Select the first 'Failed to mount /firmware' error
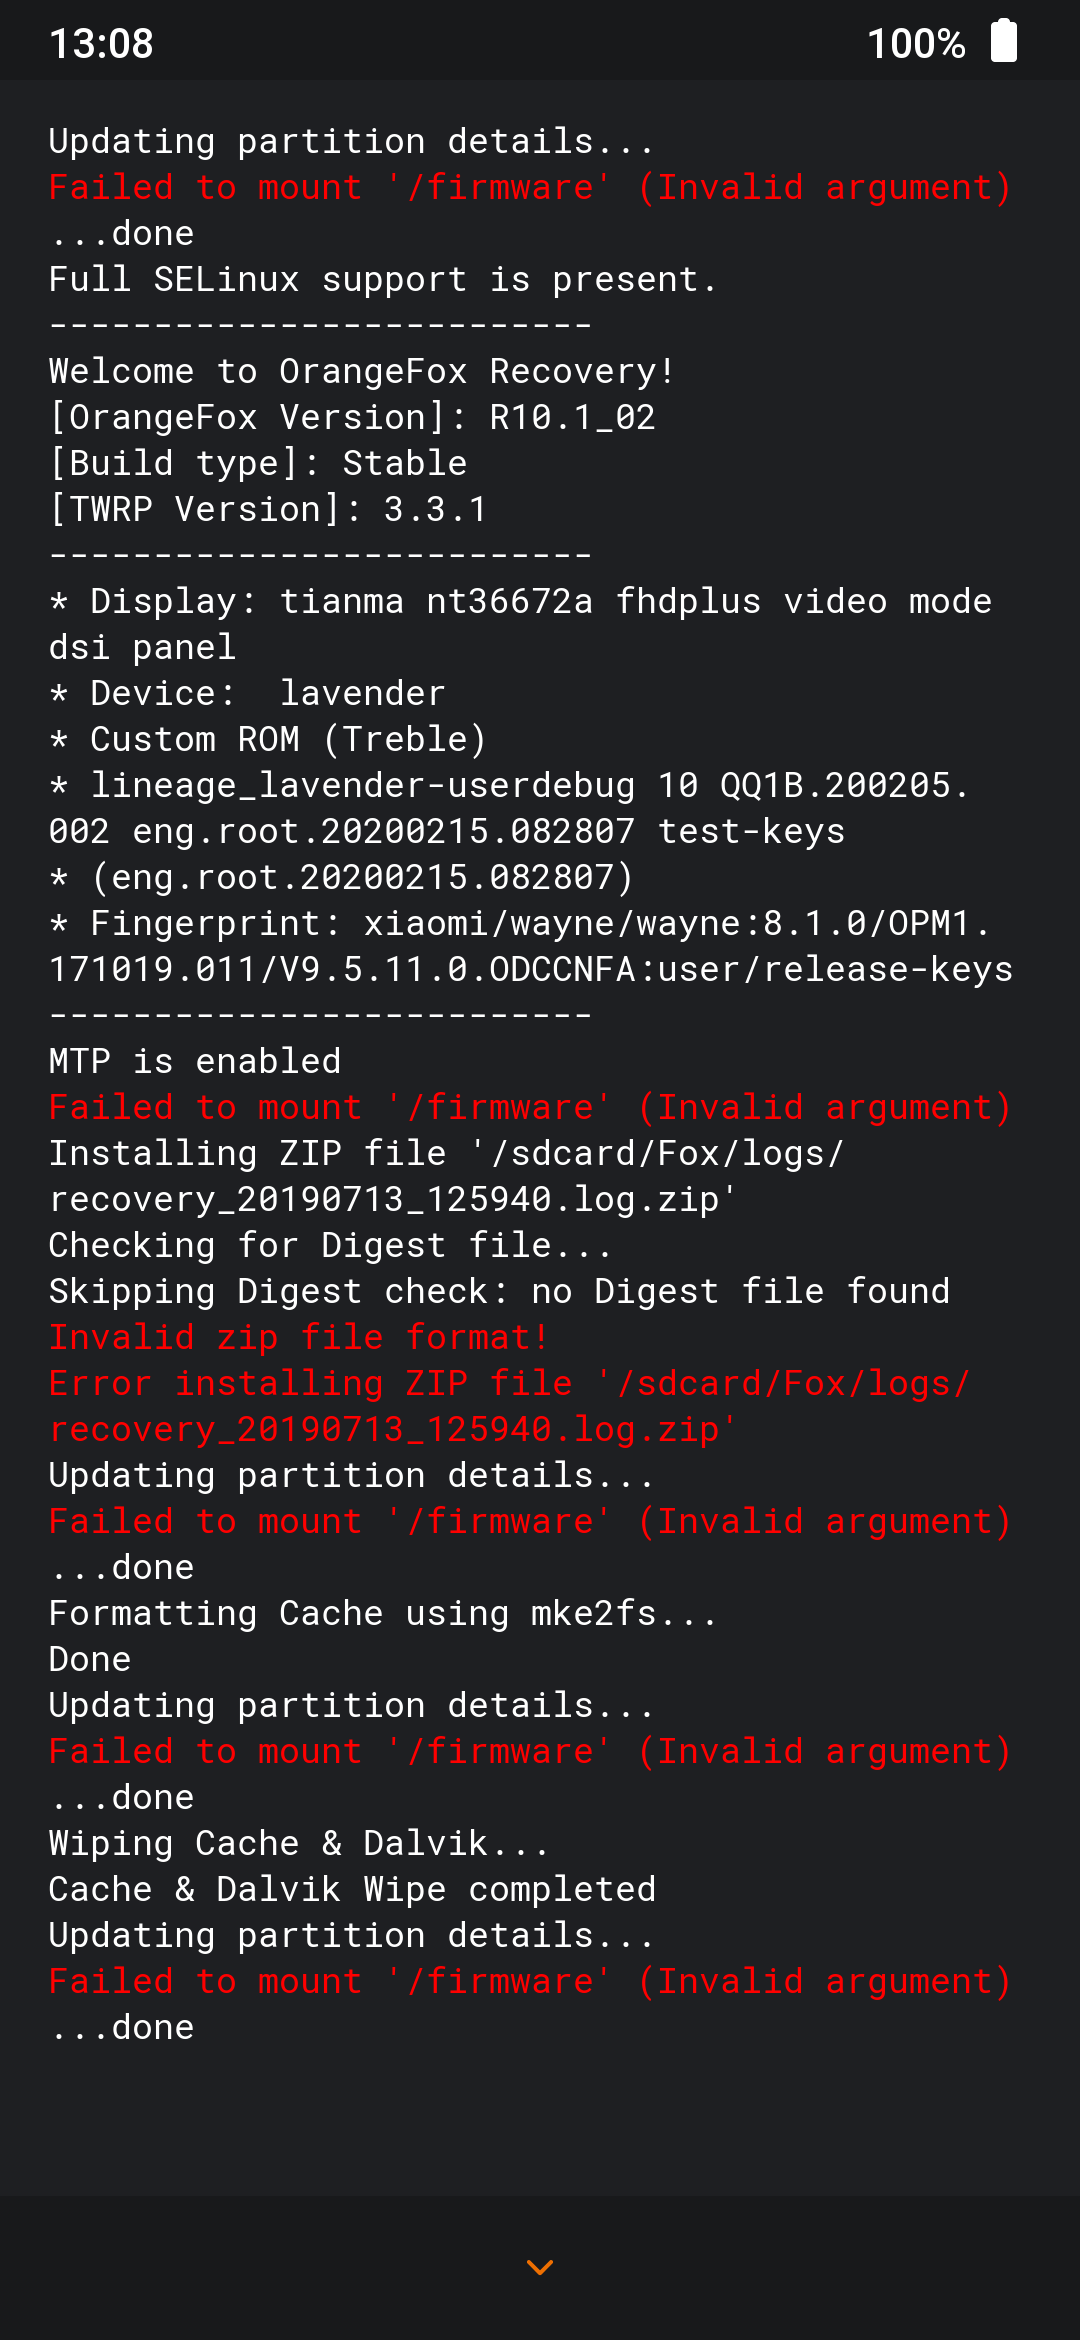The image size is (1080, 2340). (529, 187)
